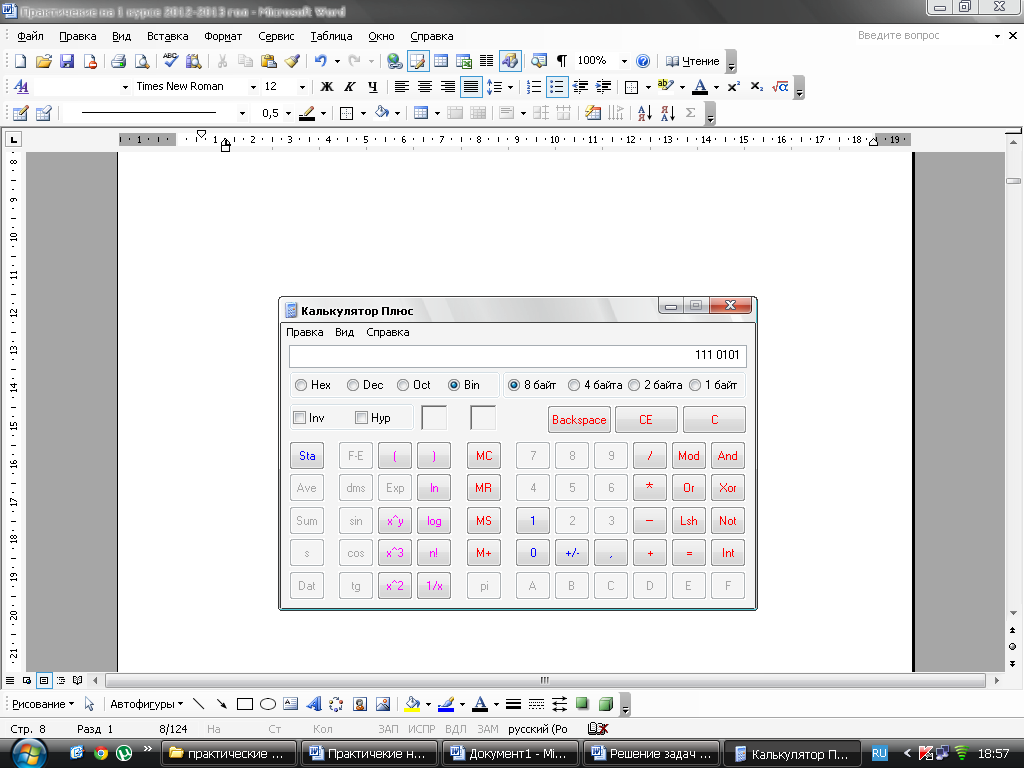Insert hyperlink using the globe icon

[x=394, y=61]
